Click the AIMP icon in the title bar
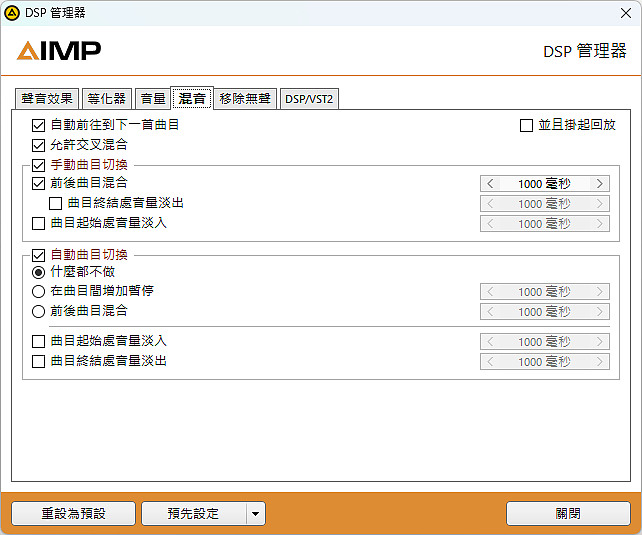The width and height of the screenshot is (642, 535). (x=12, y=13)
